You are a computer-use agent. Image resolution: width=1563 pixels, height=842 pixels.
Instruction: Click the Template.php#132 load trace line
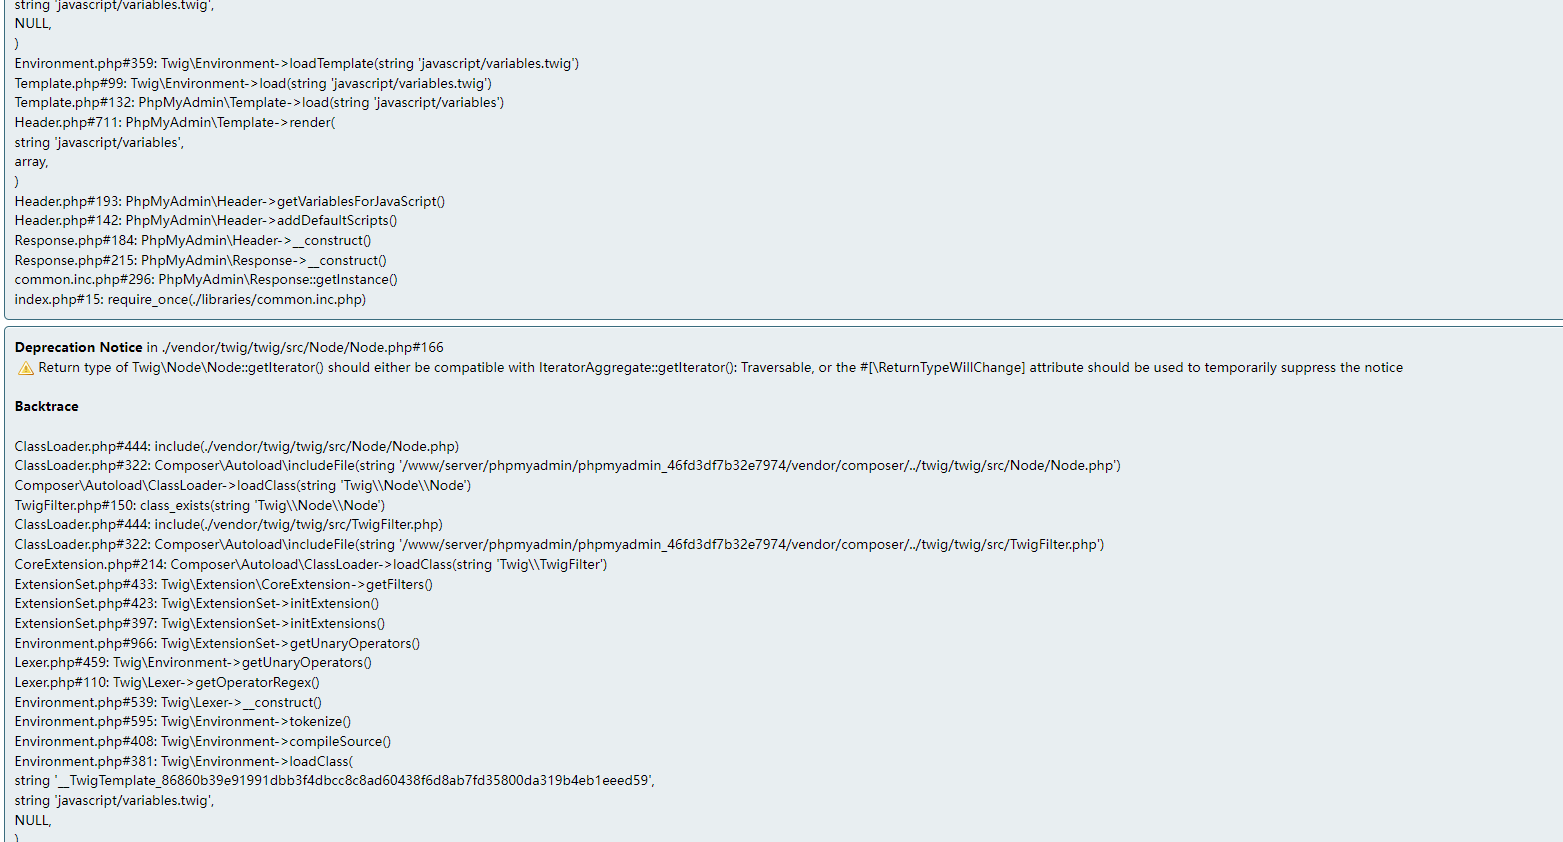coord(259,102)
